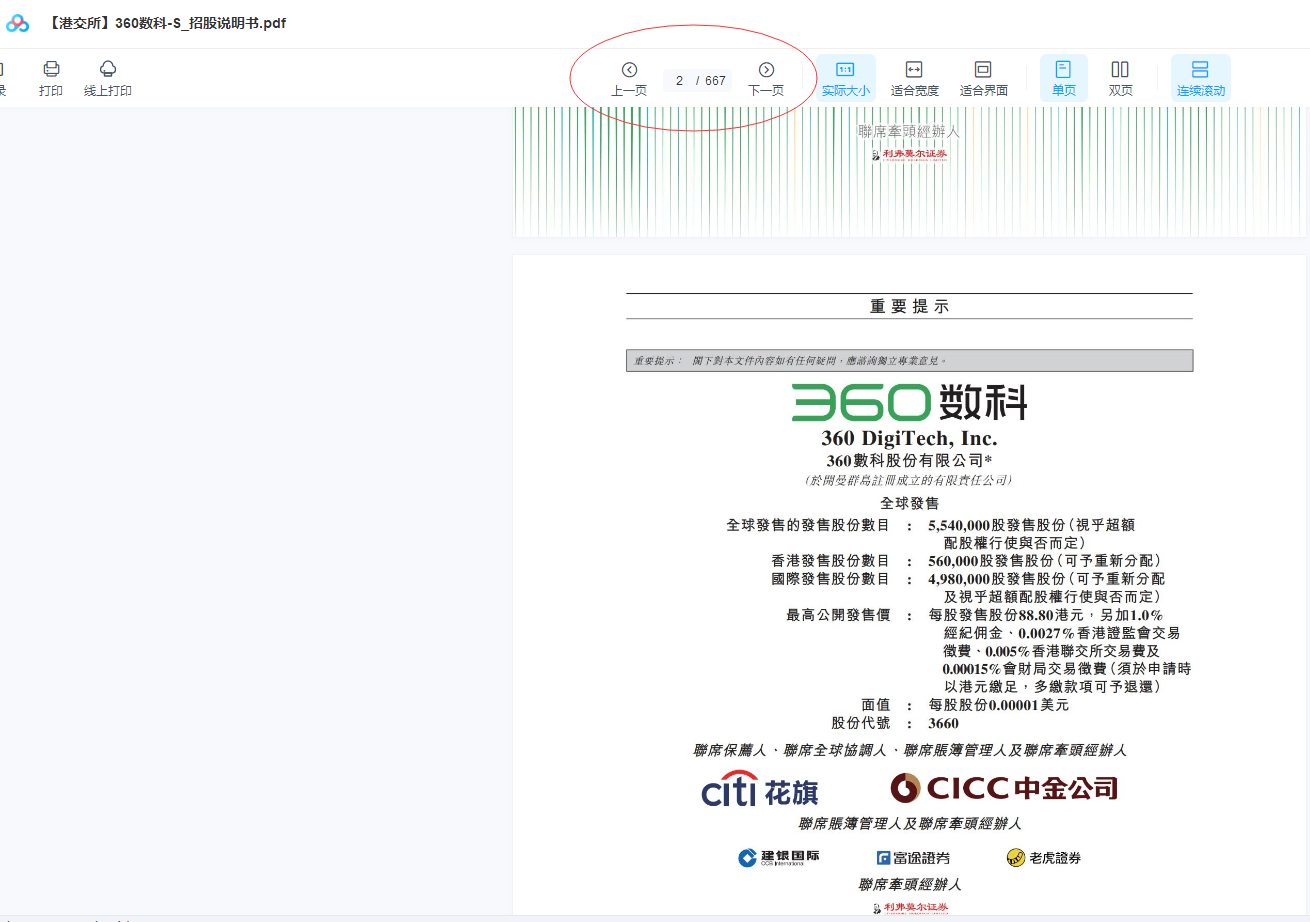Click the PDF file name title
The height and width of the screenshot is (922, 1310).
(166, 23)
